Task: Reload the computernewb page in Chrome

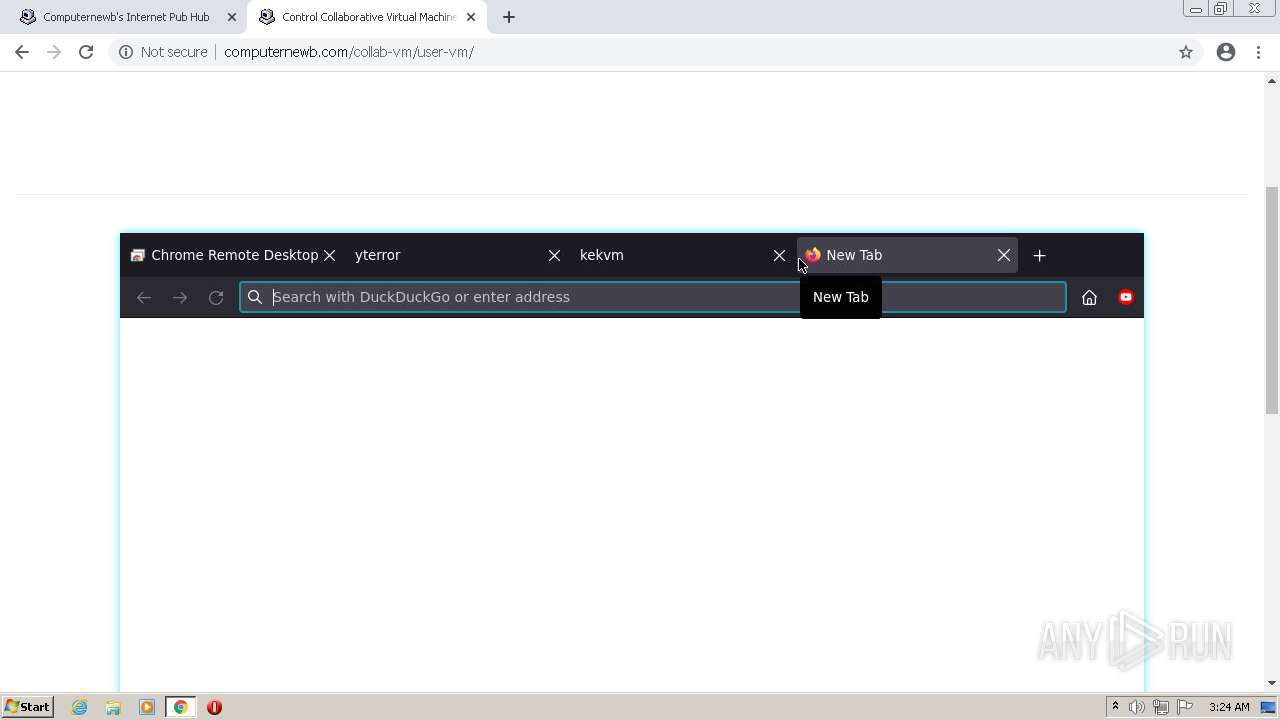Action: click(86, 52)
